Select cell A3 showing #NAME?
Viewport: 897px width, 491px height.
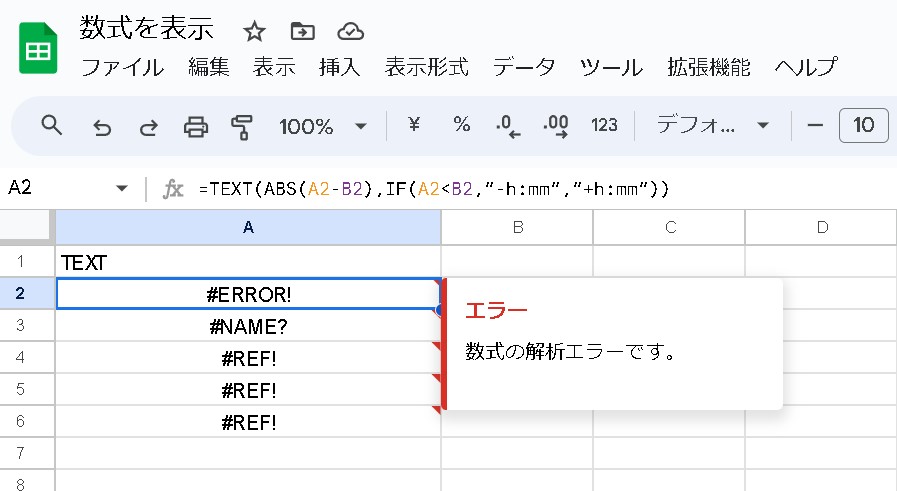248,326
